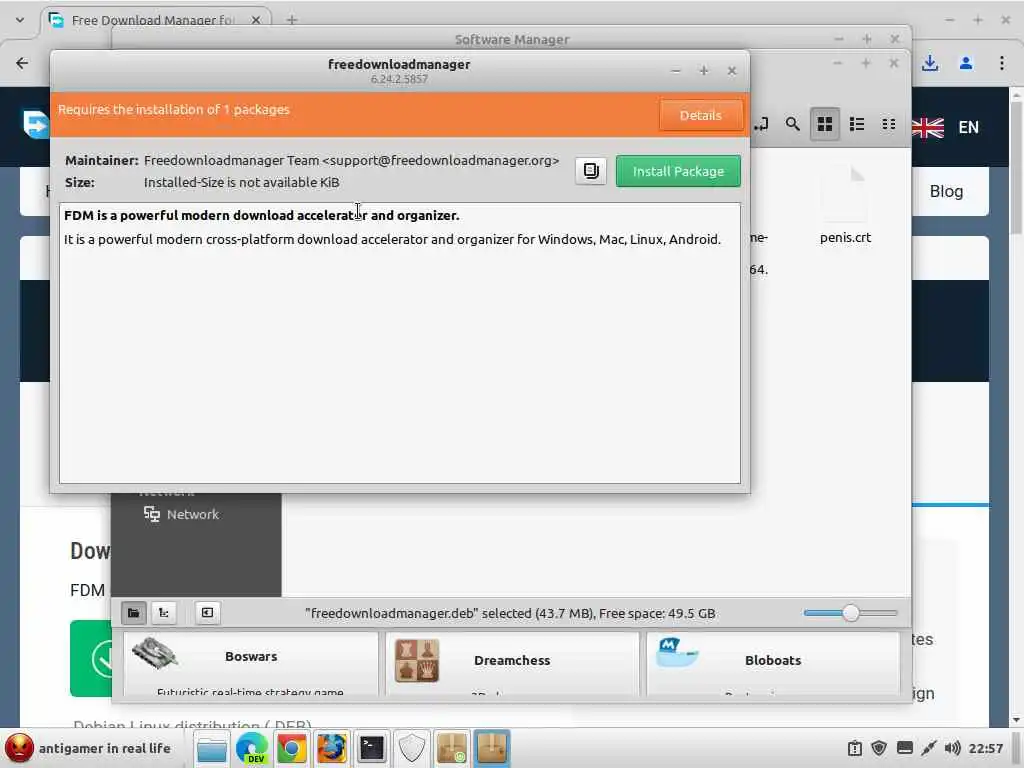Hide the sidebar using collapse button

pyautogui.click(x=207, y=613)
